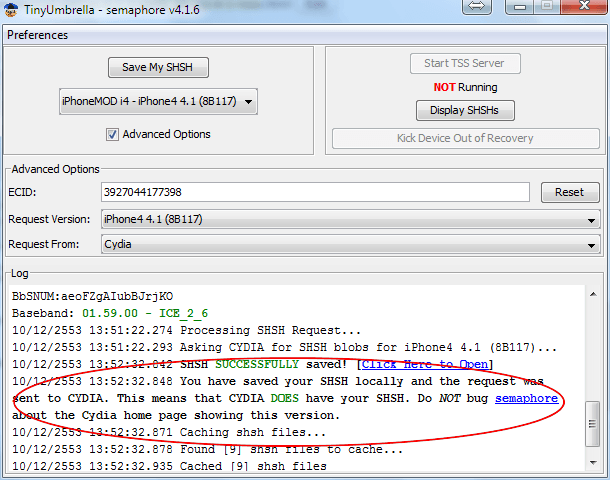Viewport: 610px width, 480px height.
Task: Open the semaphore link in the log
Action: (526, 398)
